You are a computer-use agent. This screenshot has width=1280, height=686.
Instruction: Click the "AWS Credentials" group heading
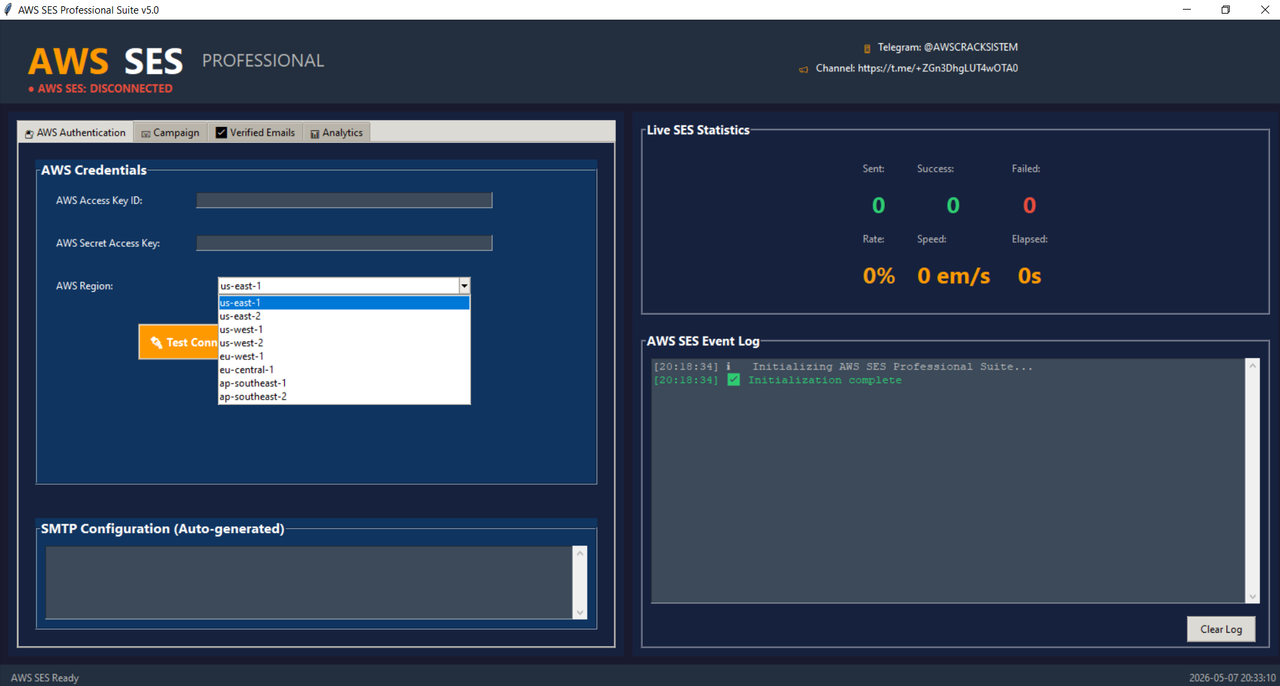point(94,170)
